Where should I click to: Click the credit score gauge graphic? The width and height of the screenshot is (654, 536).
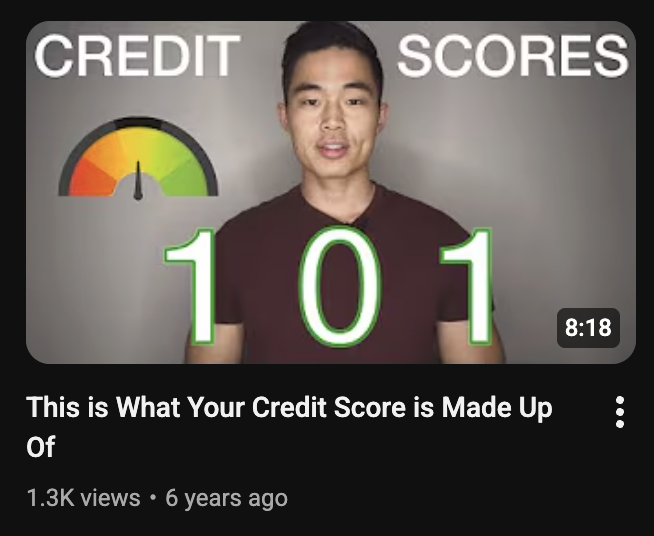(138, 159)
